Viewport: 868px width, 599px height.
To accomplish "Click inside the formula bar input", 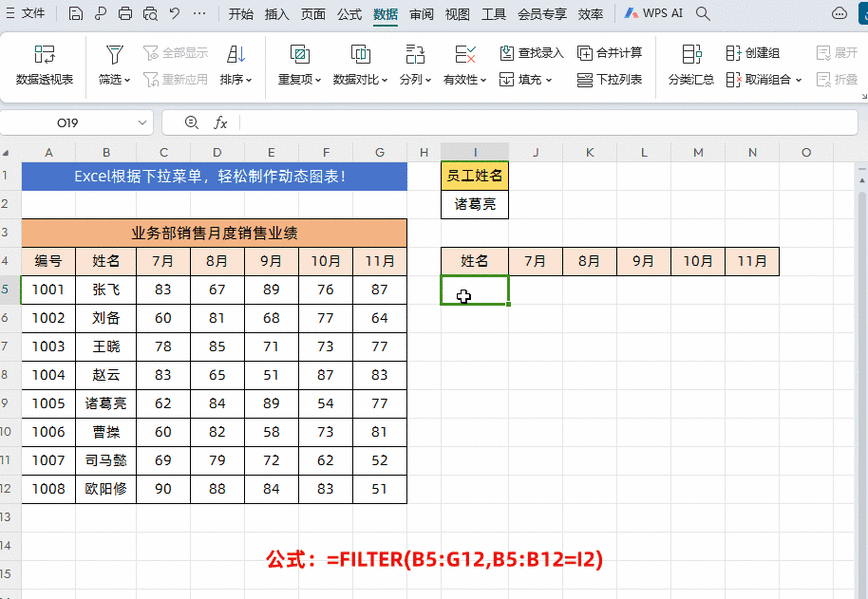I will [x=548, y=123].
